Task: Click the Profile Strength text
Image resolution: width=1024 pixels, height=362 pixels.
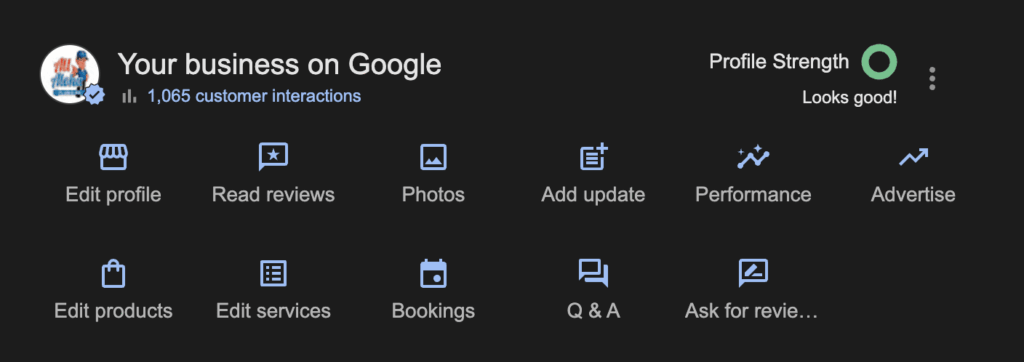Action: click(x=779, y=62)
